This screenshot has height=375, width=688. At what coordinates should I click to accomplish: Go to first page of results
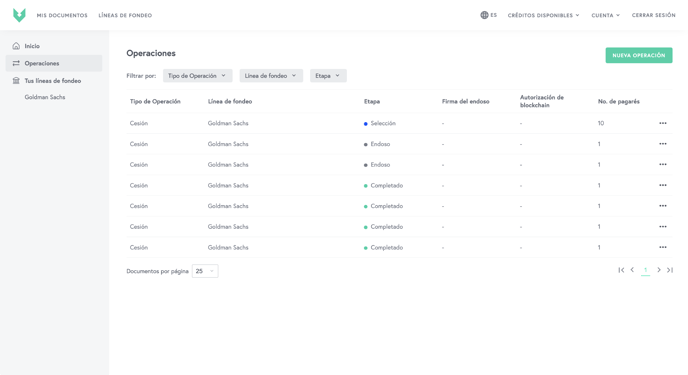click(621, 270)
